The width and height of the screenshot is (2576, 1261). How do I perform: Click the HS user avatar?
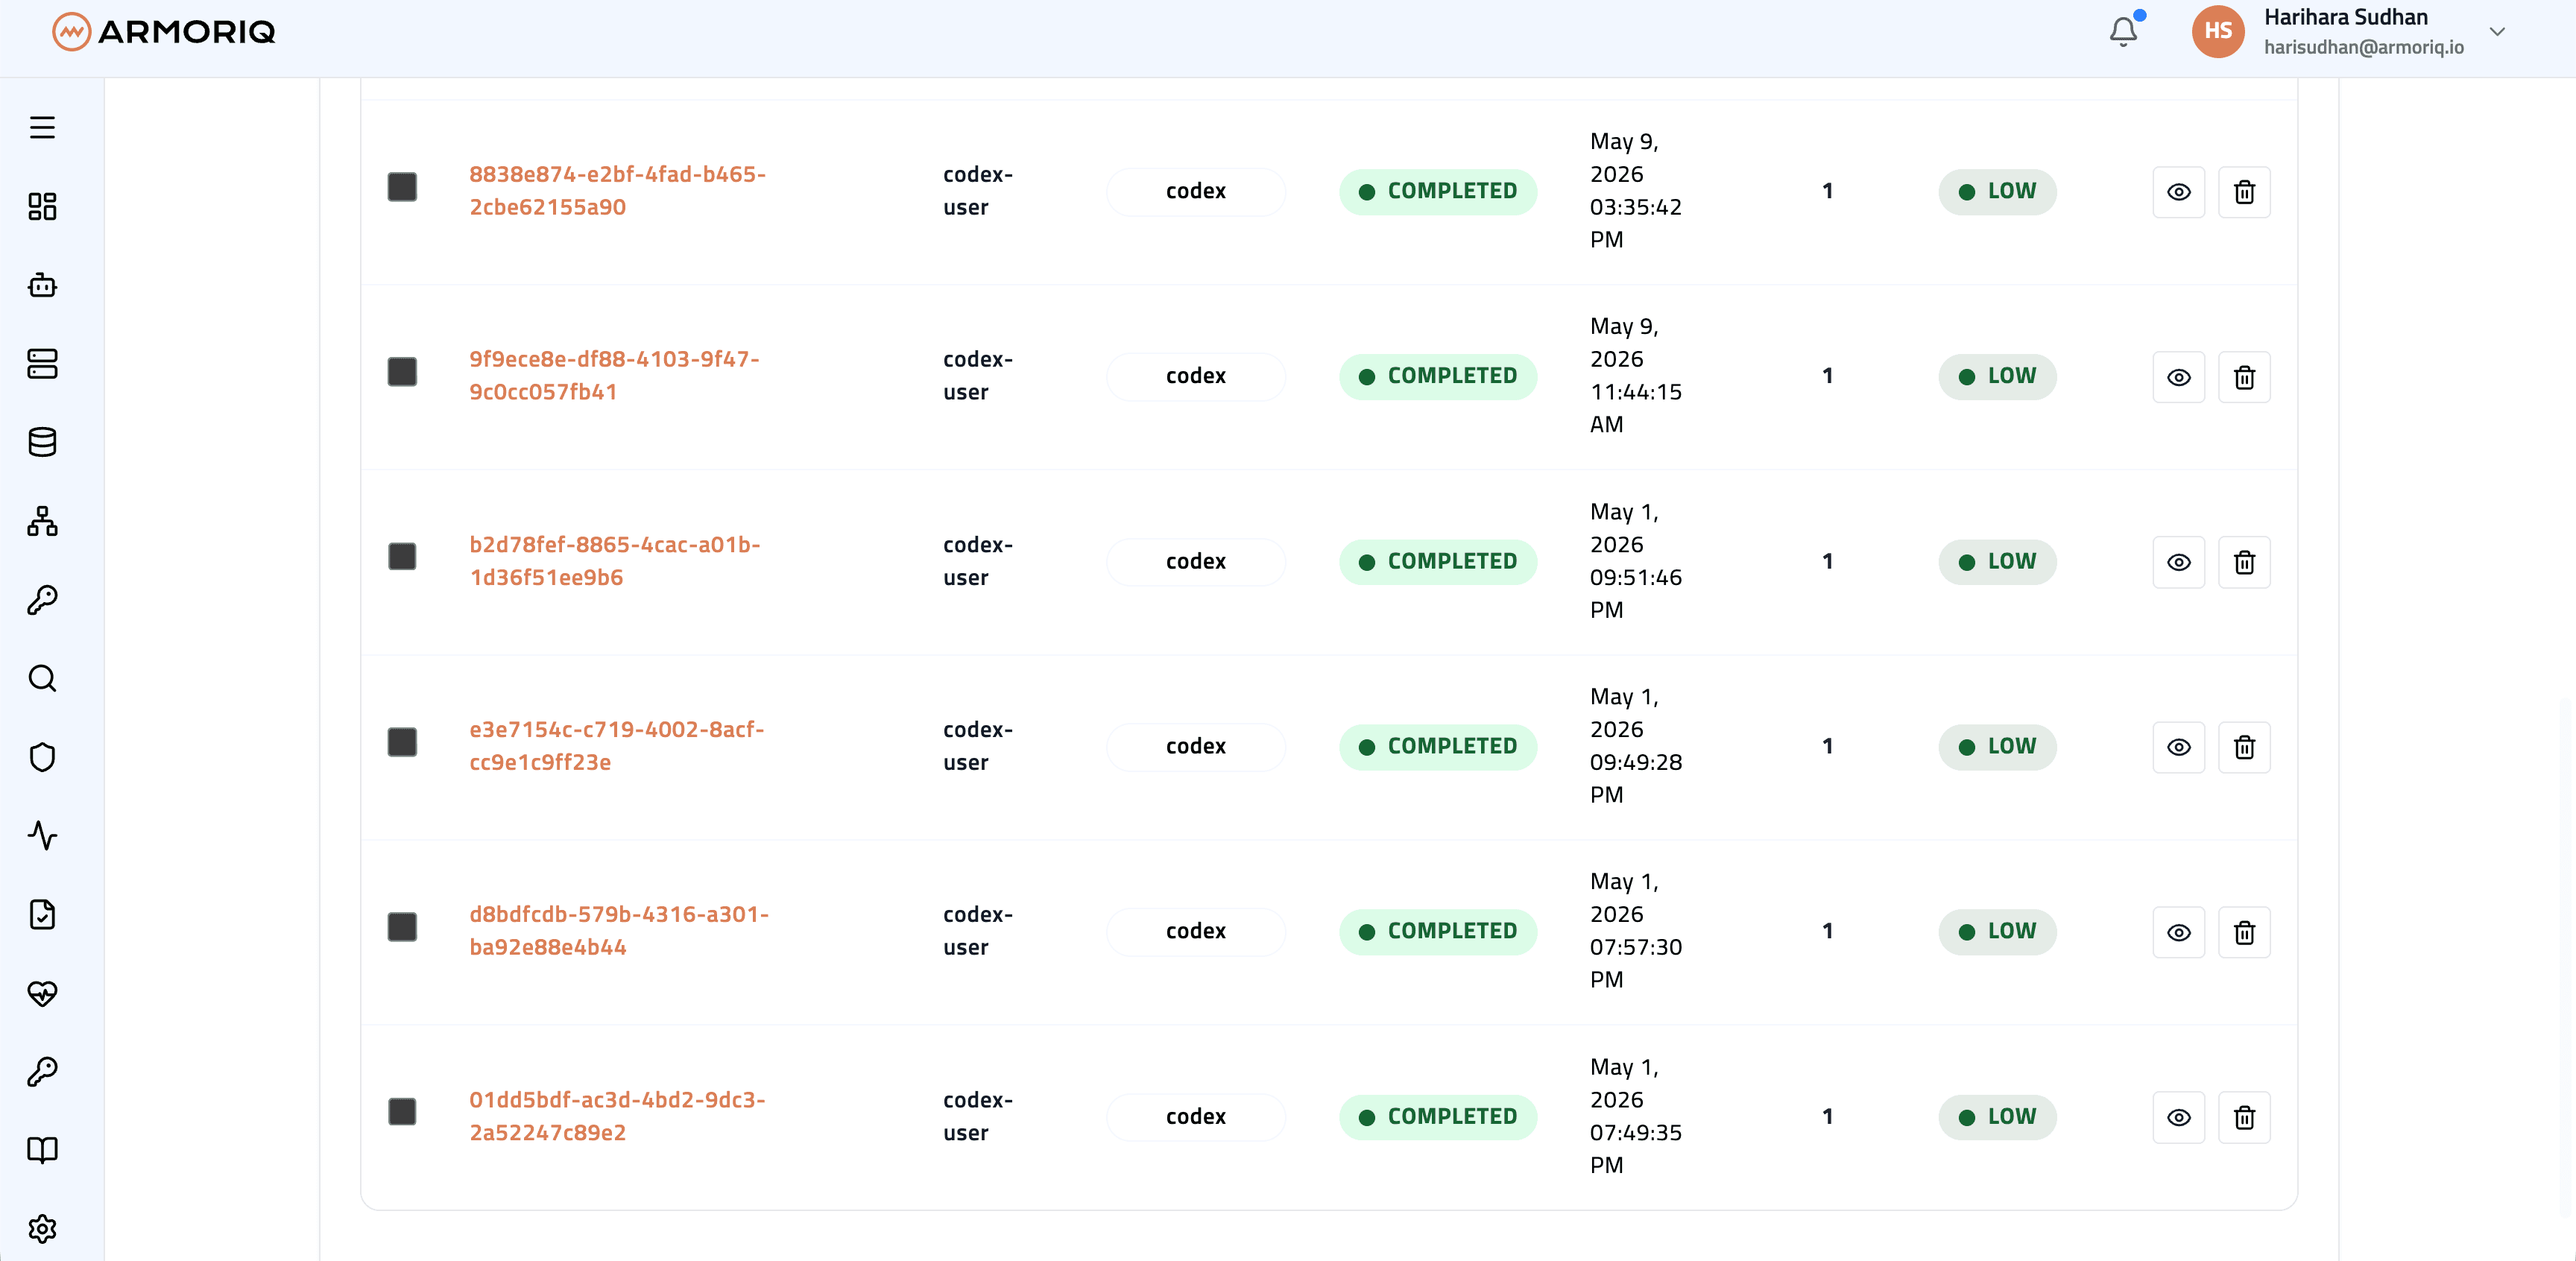click(2218, 32)
